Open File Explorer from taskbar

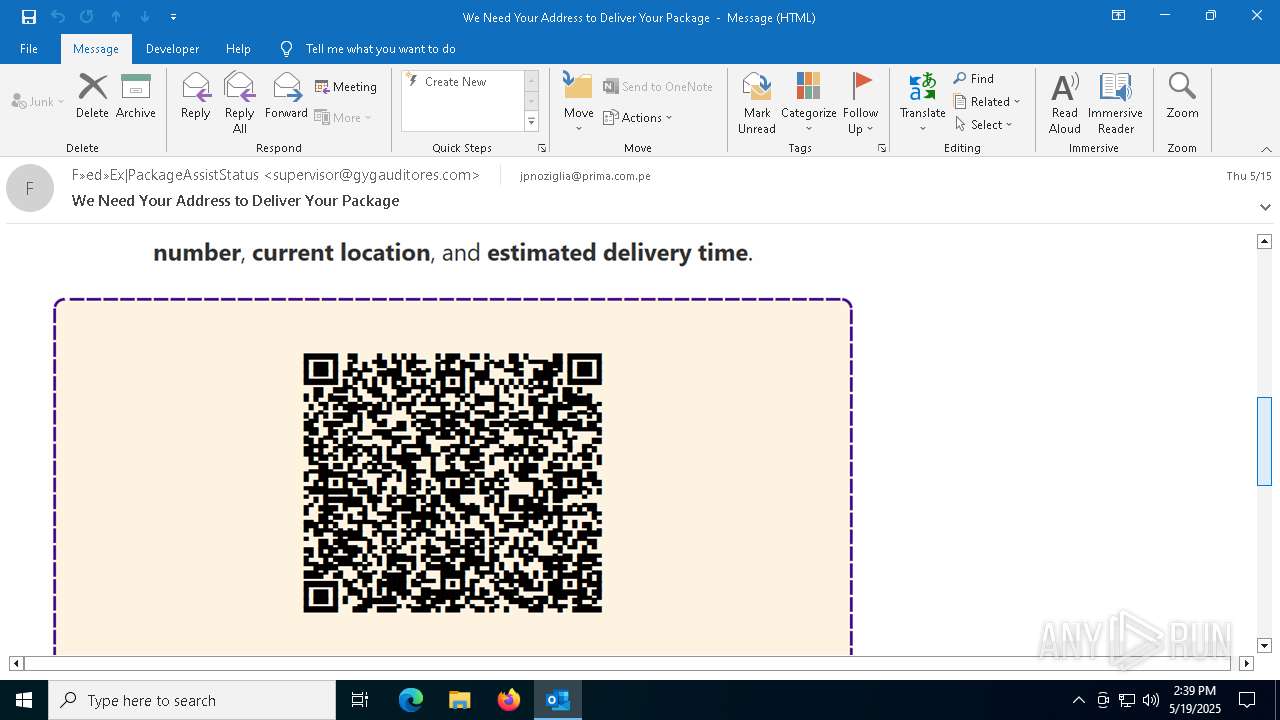[x=460, y=700]
